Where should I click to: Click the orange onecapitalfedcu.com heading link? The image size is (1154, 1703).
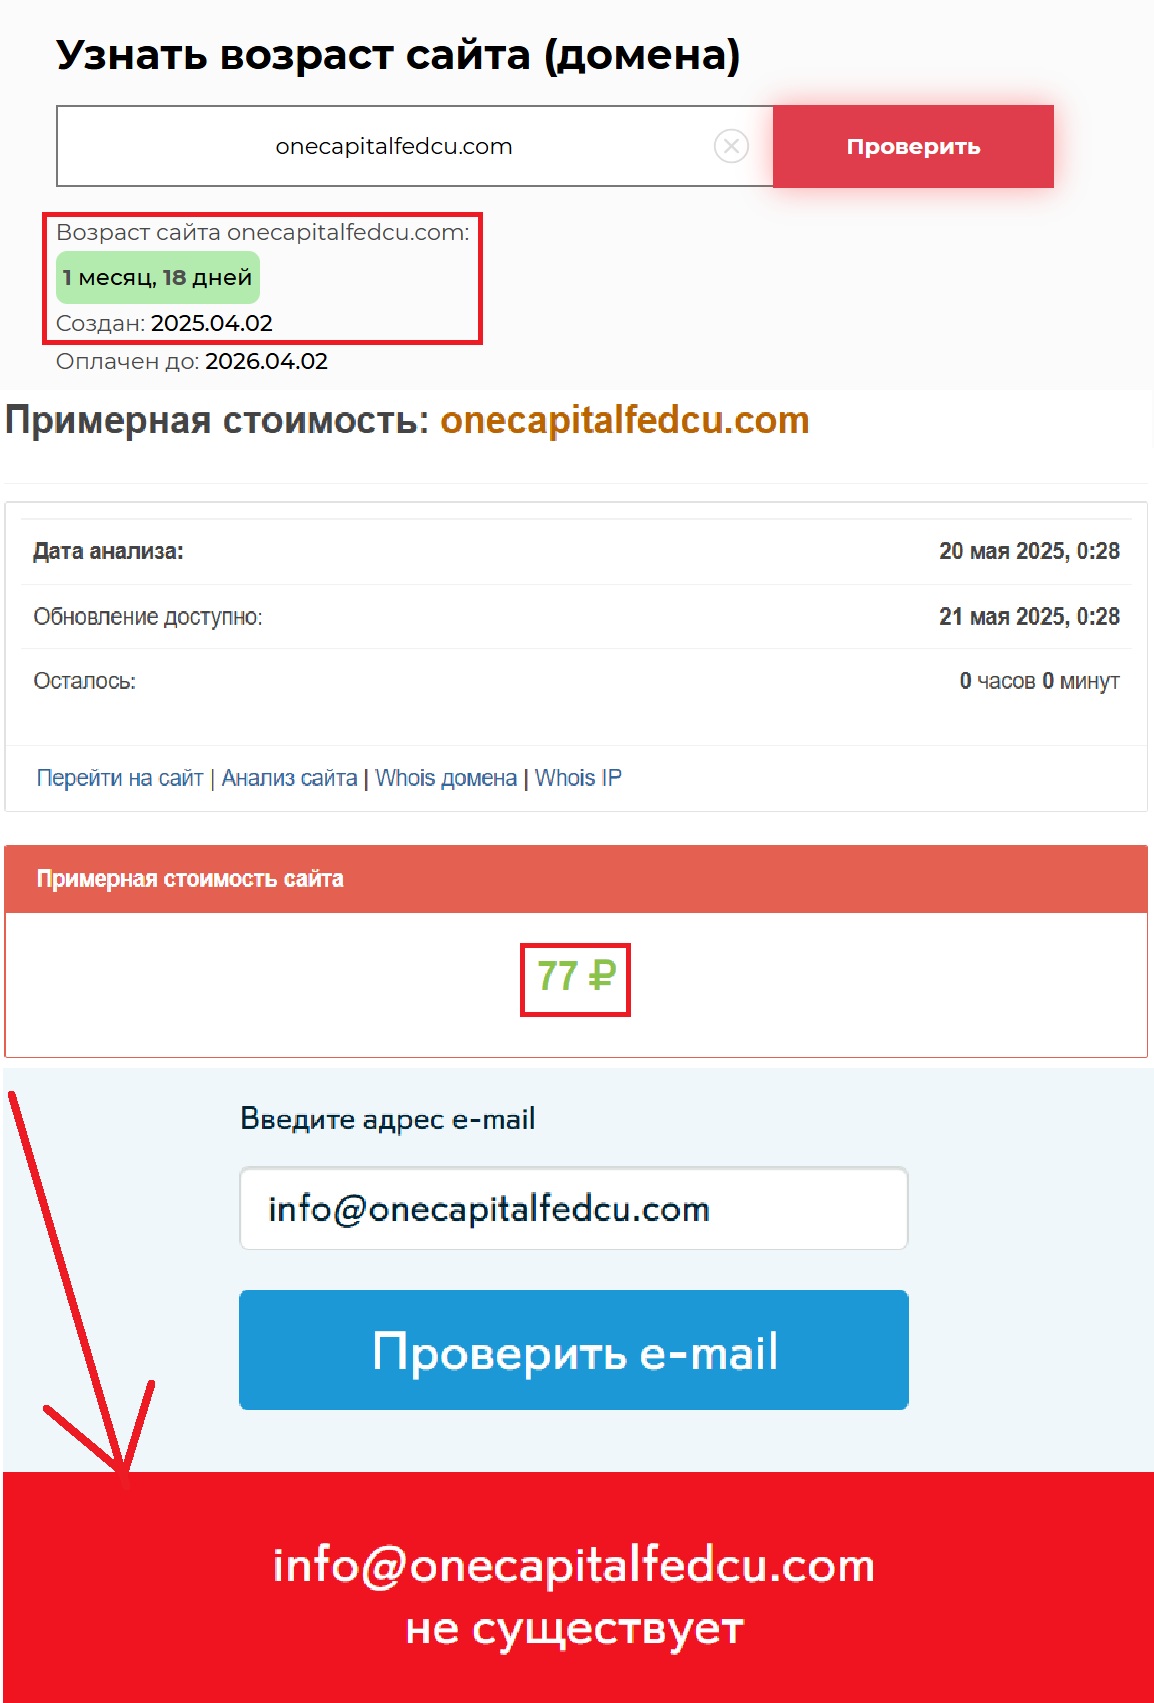click(x=624, y=420)
